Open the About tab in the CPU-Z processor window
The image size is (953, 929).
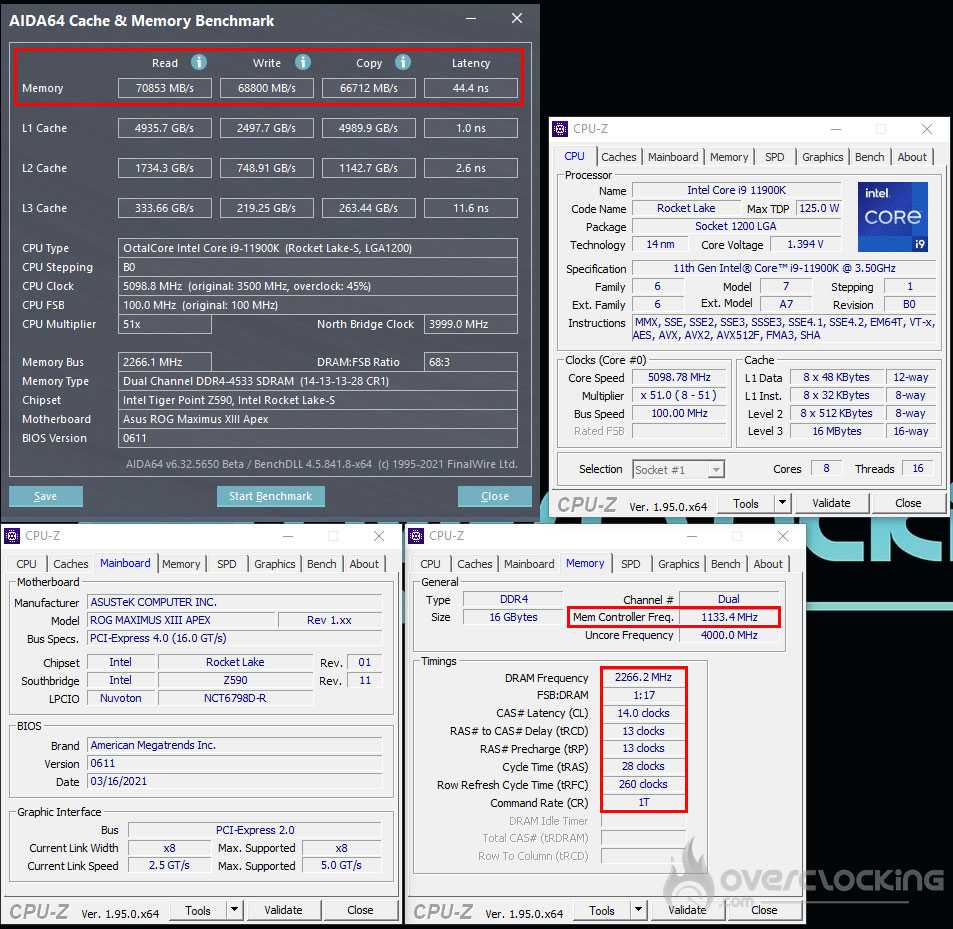click(912, 157)
